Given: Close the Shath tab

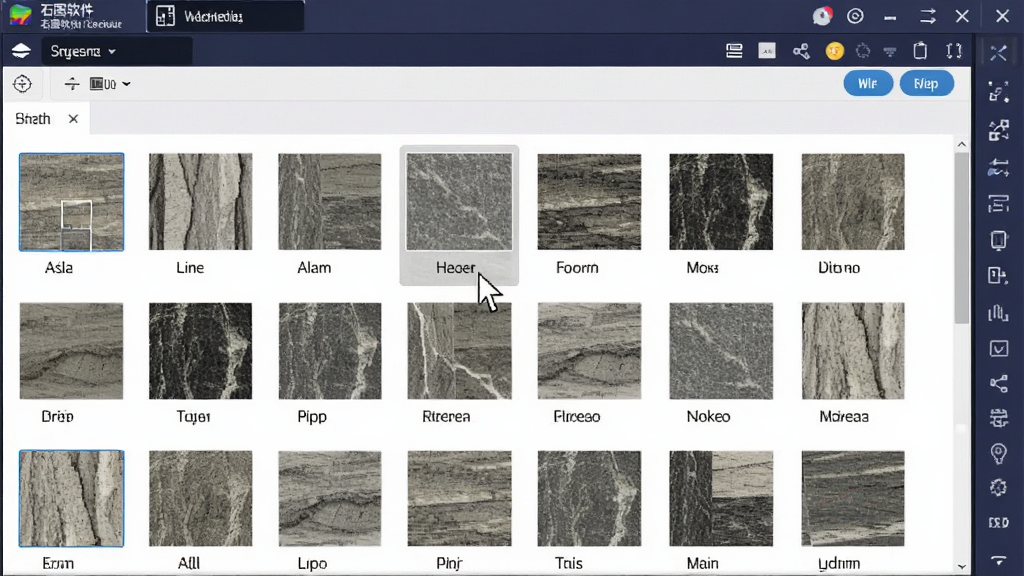Looking at the screenshot, I should coord(73,119).
